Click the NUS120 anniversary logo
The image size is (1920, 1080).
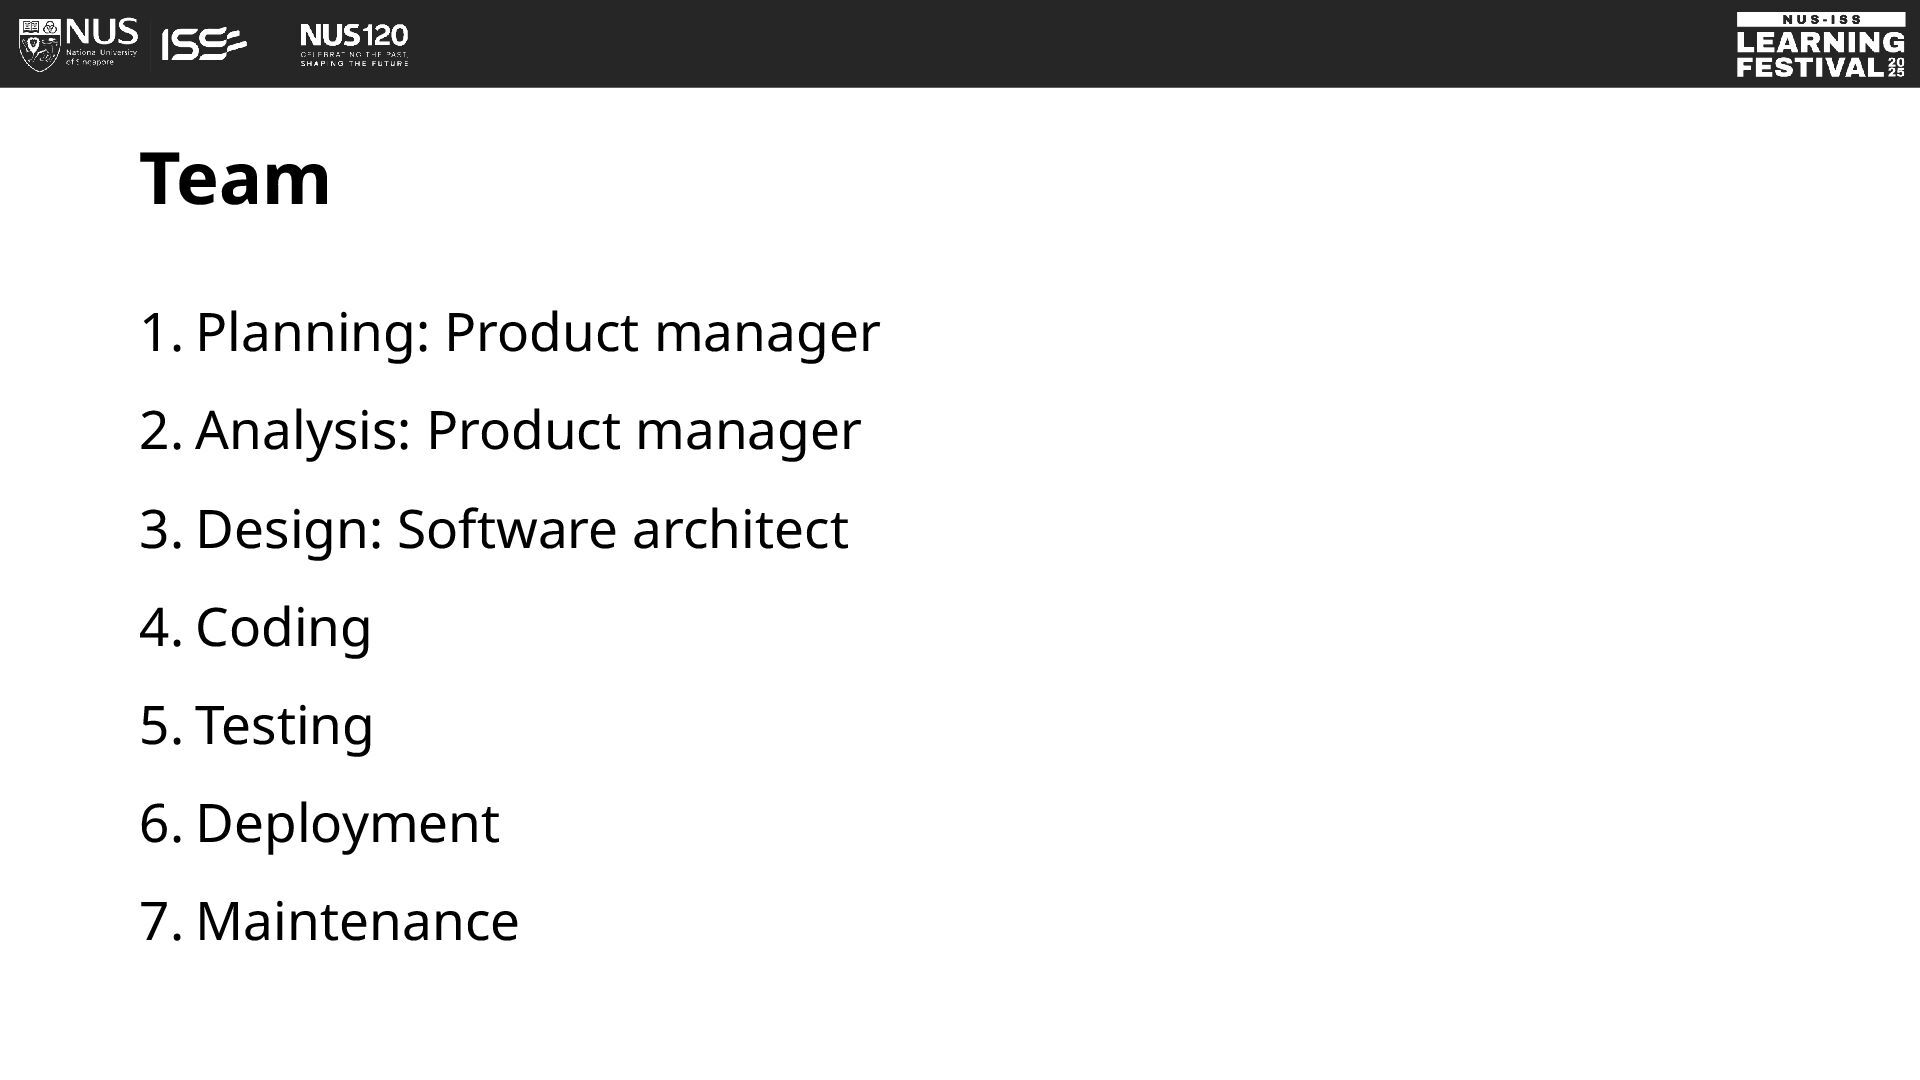coord(354,45)
